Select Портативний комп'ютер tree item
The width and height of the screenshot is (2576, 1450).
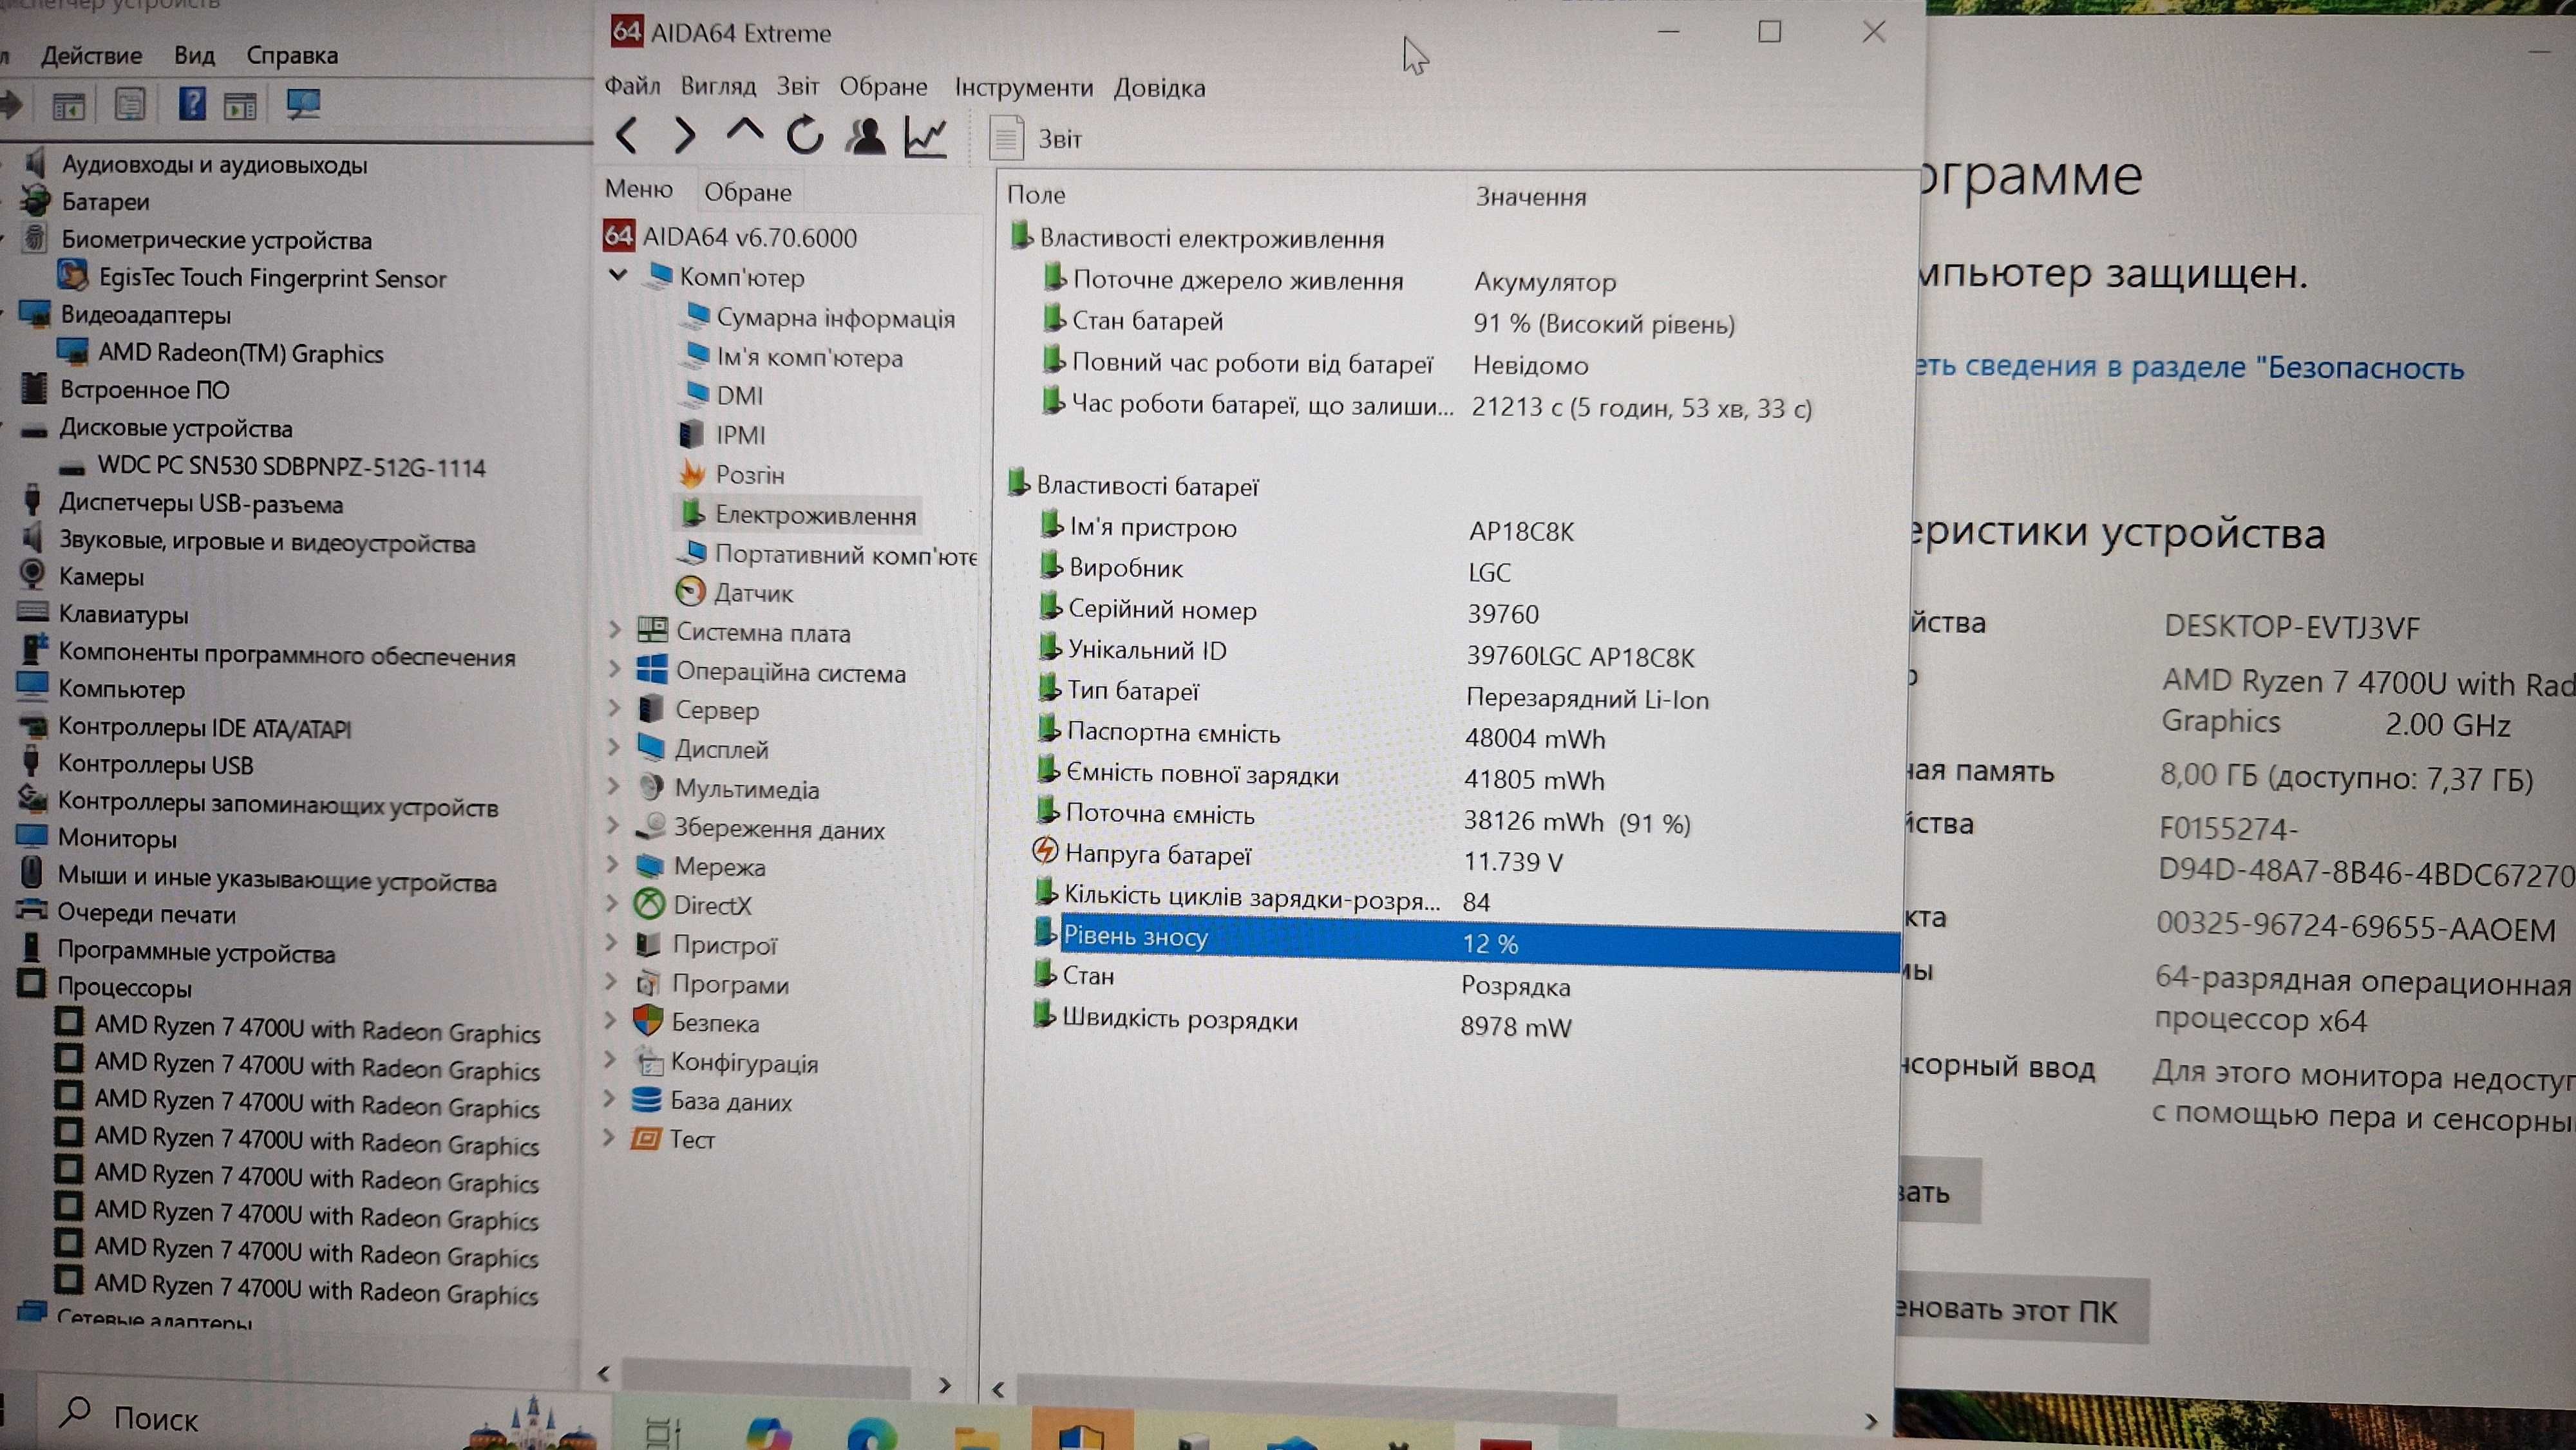coord(846,554)
